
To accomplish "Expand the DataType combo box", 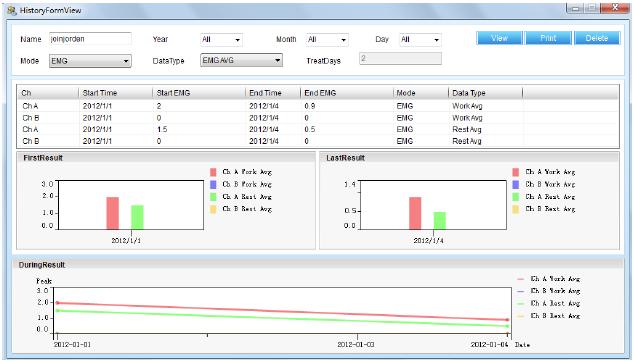I will tap(241, 60).
